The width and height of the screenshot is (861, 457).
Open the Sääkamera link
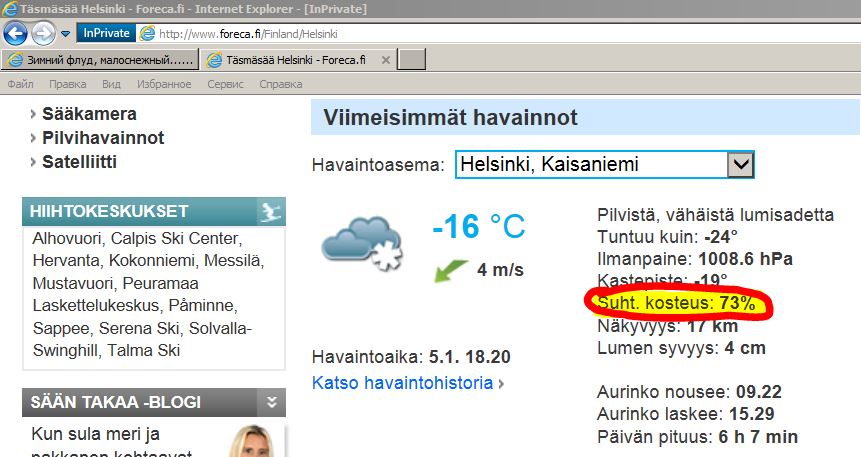pyautogui.click(x=89, y=114)
